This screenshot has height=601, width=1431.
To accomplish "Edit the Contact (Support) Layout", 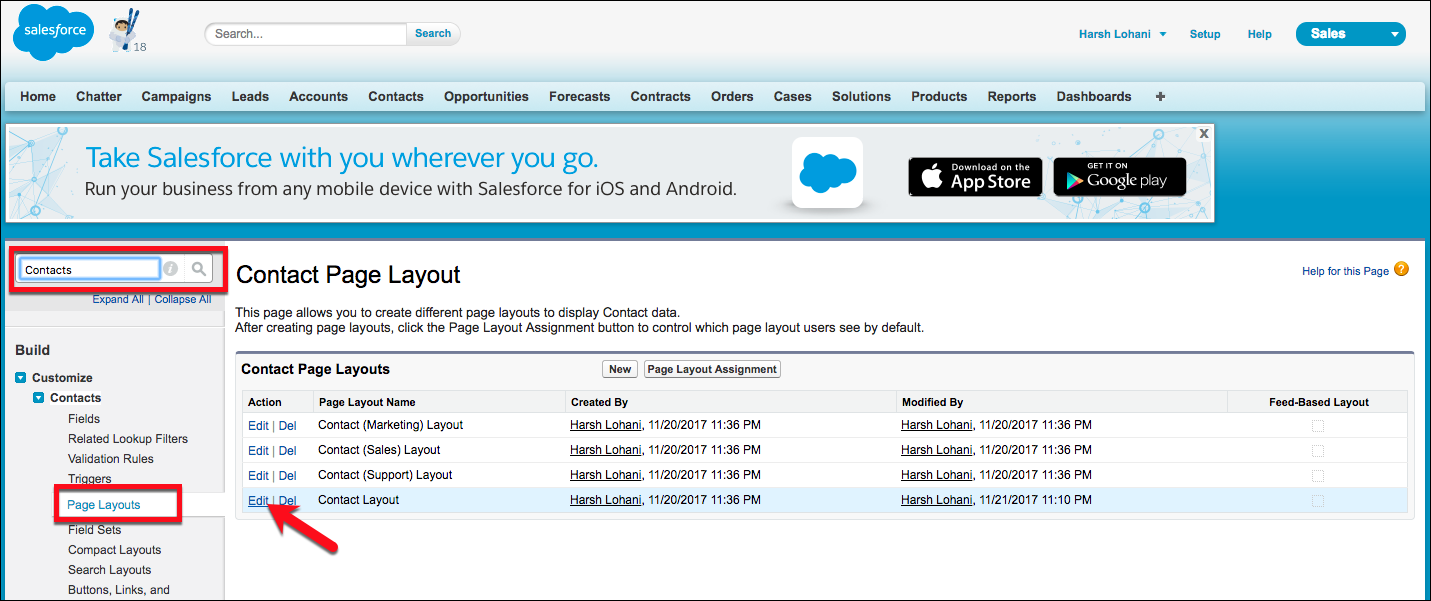I will pyautogui.click(x=258, y=475).
